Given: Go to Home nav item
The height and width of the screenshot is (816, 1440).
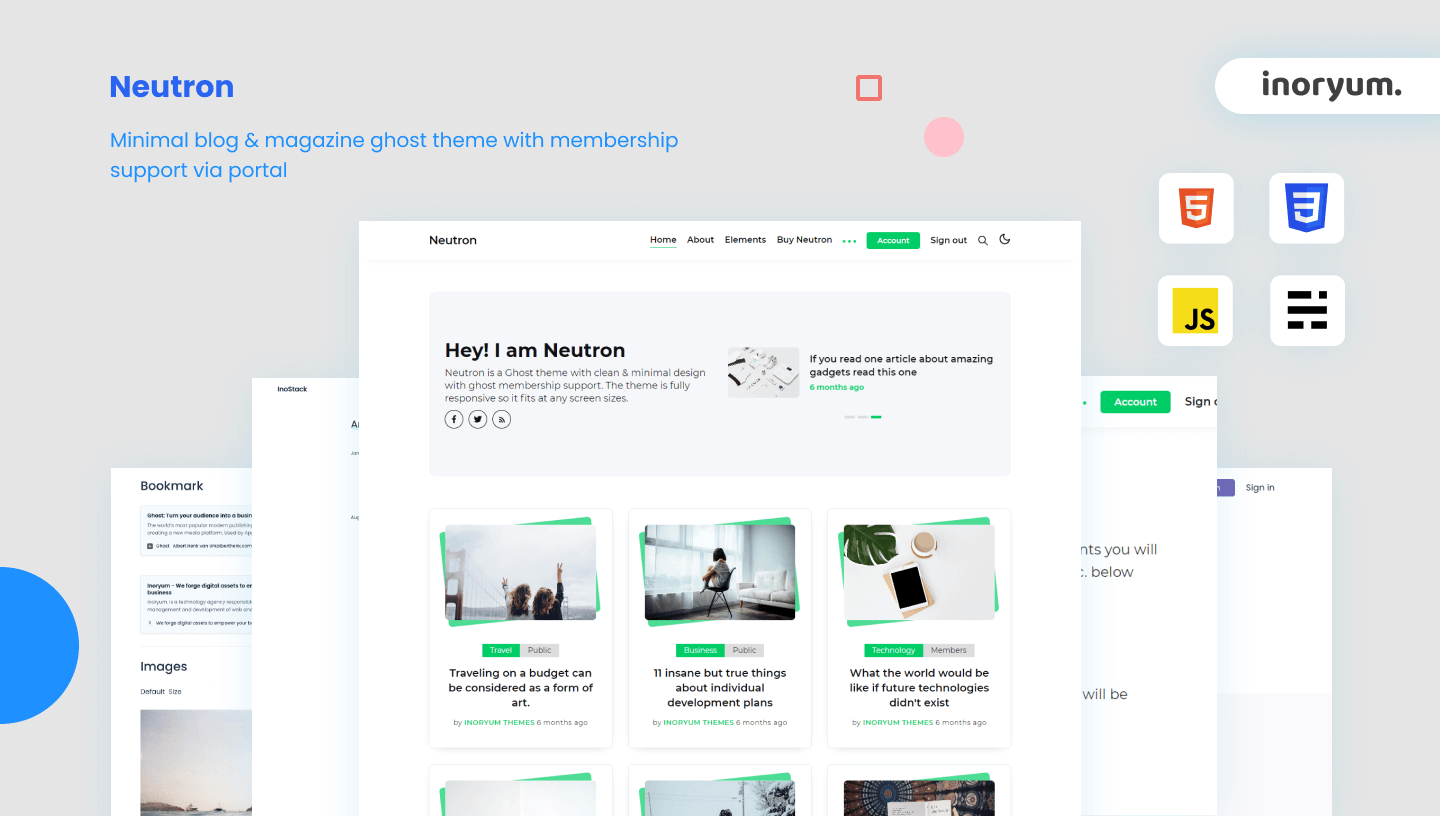Looking at the screenshot, I should (x=663, y=240).
